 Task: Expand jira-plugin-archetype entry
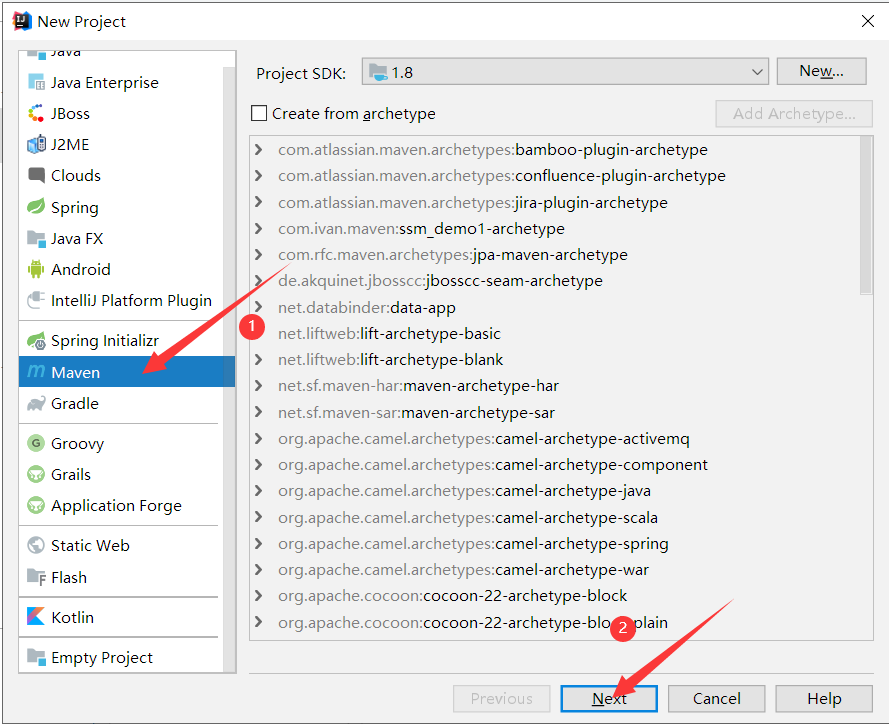click(x=259, y=202)
